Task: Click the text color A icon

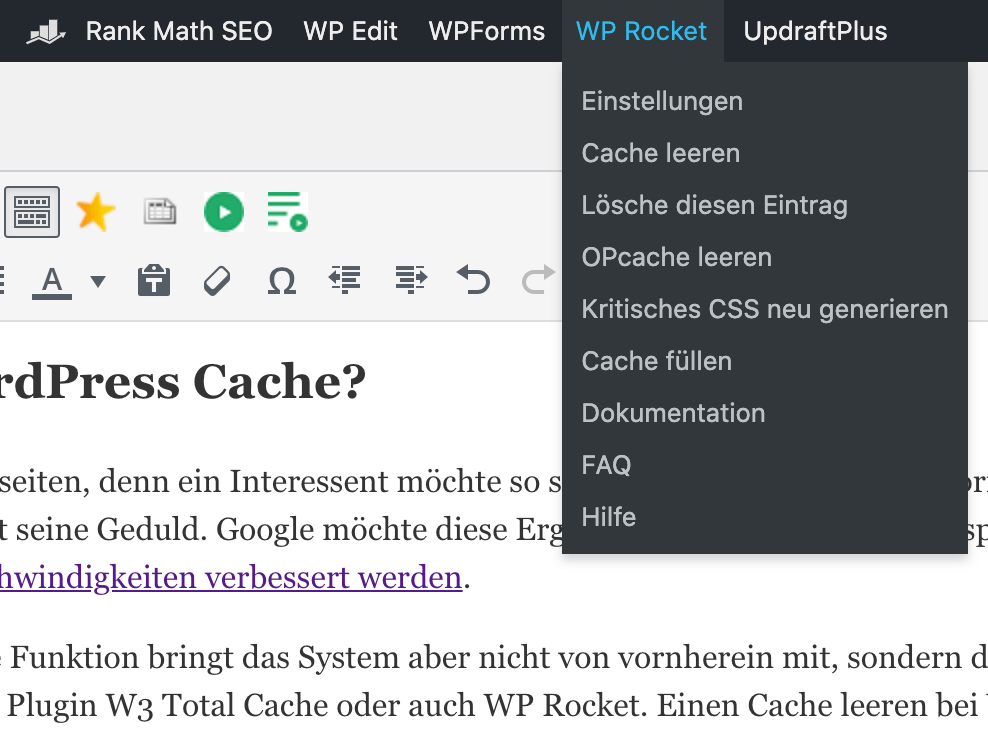Action: [x=52, y=281]
